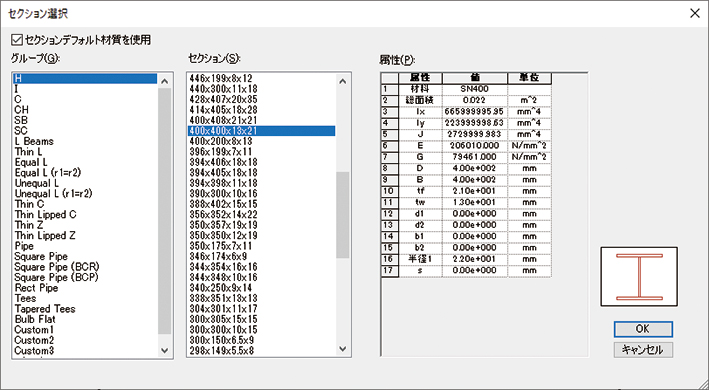
Task: Click up arrow of section list scrollbar
Action: tap(342, 81)
